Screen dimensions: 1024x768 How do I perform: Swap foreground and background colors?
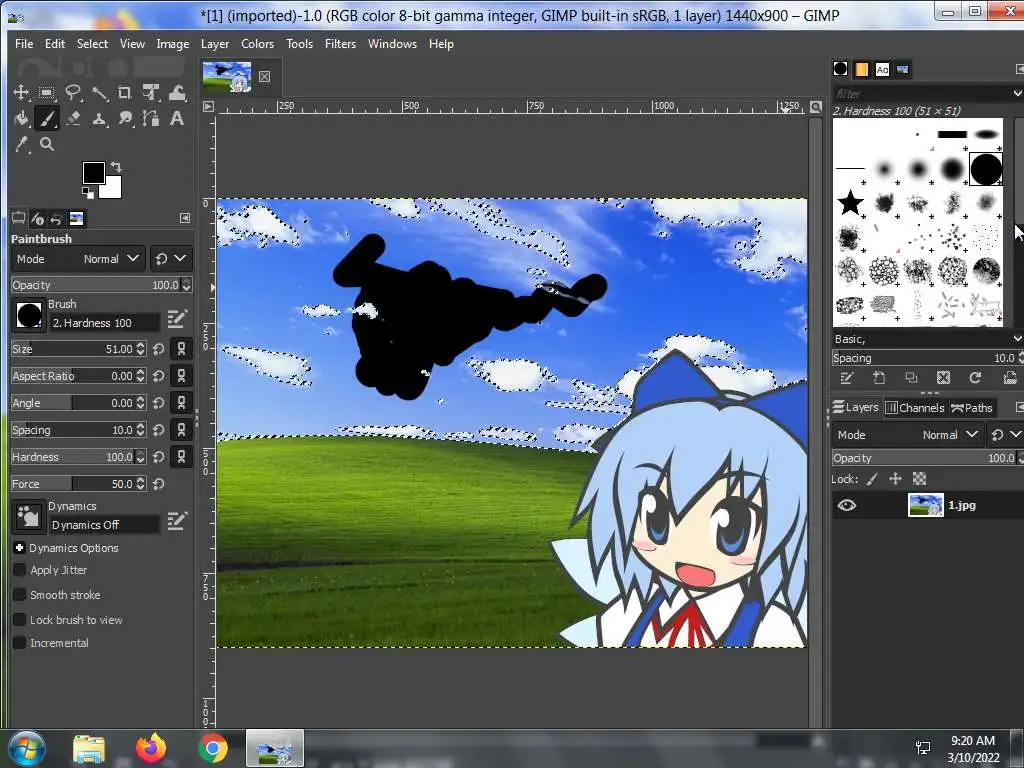(x=116, y=167)
